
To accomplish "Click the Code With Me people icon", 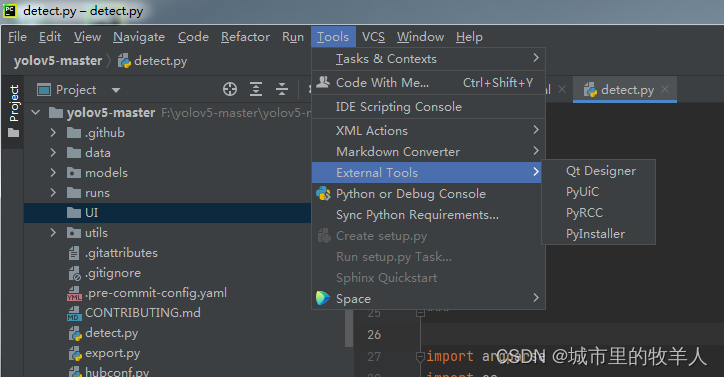I will pos(323,82).
